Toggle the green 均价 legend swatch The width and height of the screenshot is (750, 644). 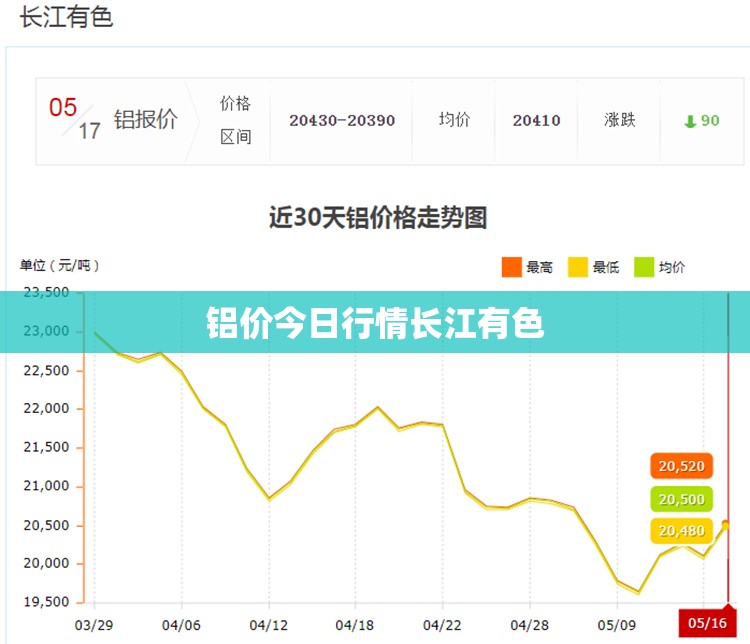[643, 267]
